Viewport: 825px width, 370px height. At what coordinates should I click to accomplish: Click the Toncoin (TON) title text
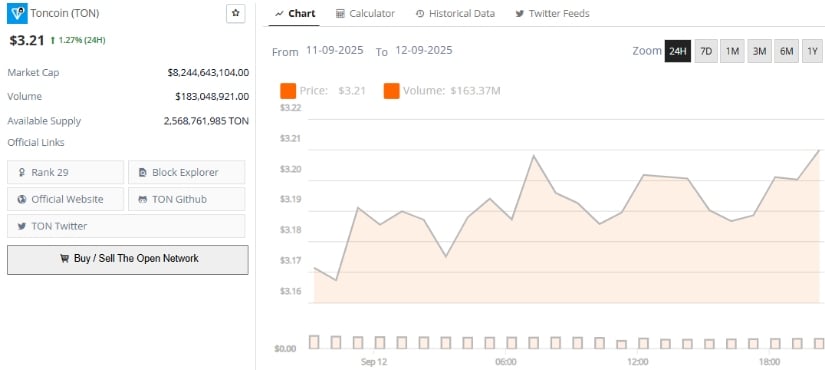click(65, 14)
